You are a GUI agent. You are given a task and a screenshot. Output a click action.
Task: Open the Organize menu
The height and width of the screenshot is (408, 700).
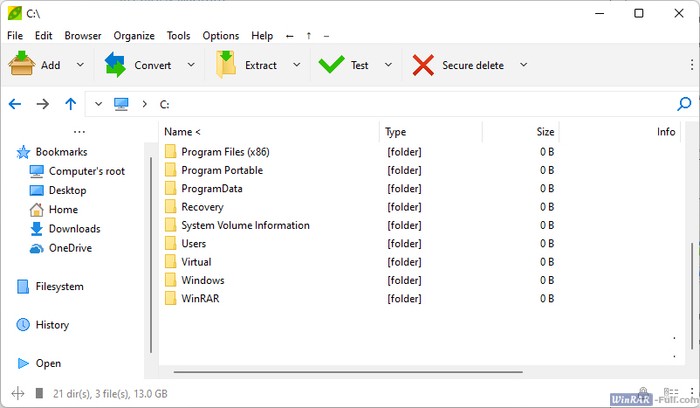click(x=134, y=36)
